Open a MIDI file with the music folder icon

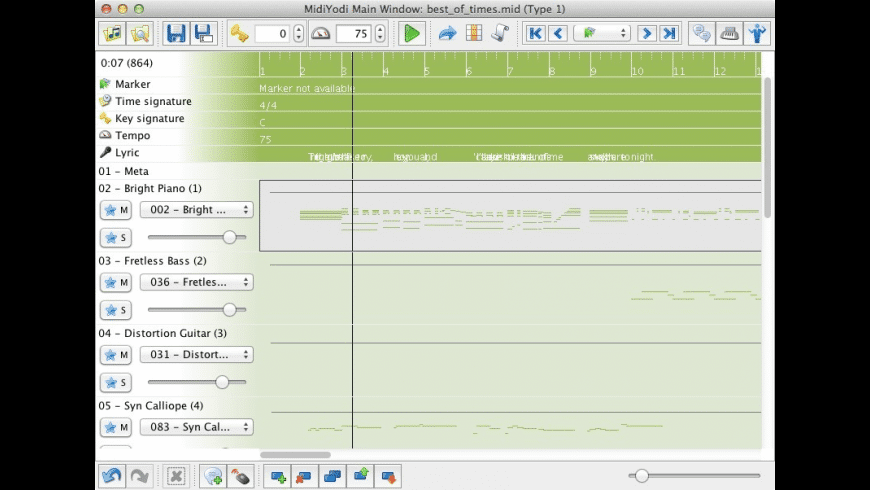click(112, 33)
